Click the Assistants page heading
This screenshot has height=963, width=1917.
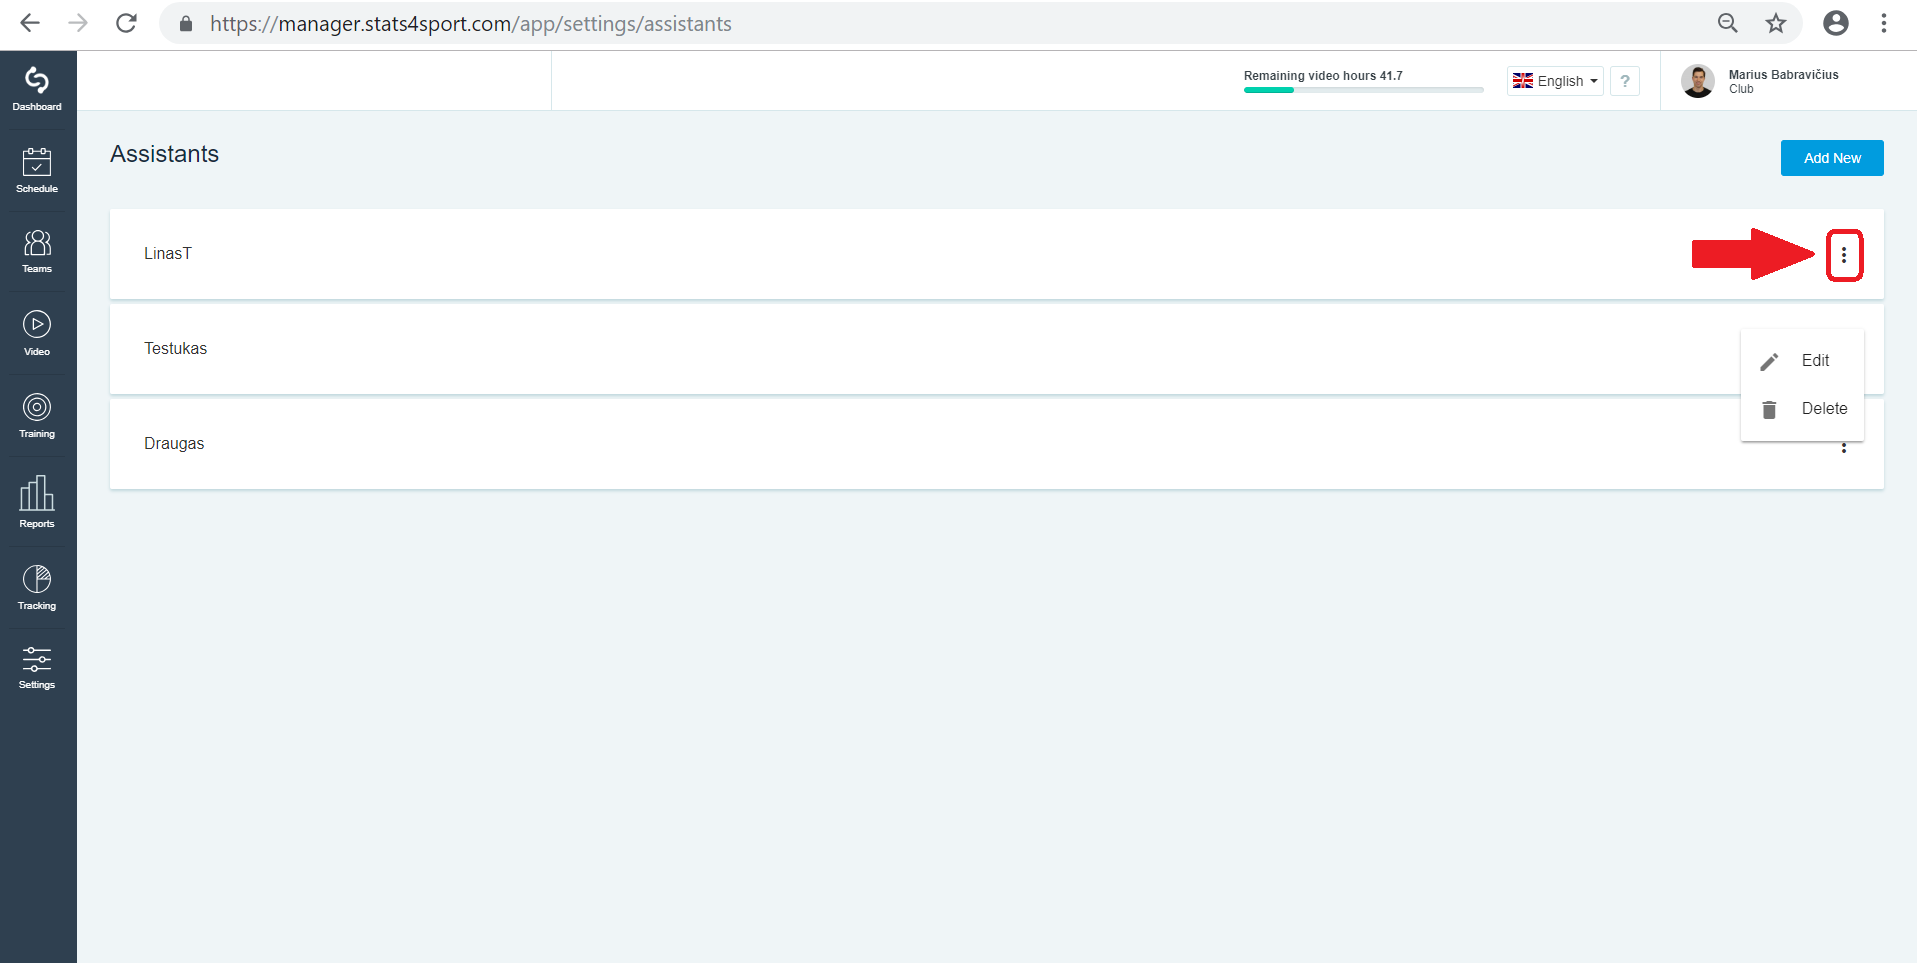click(x=165, y=154)
